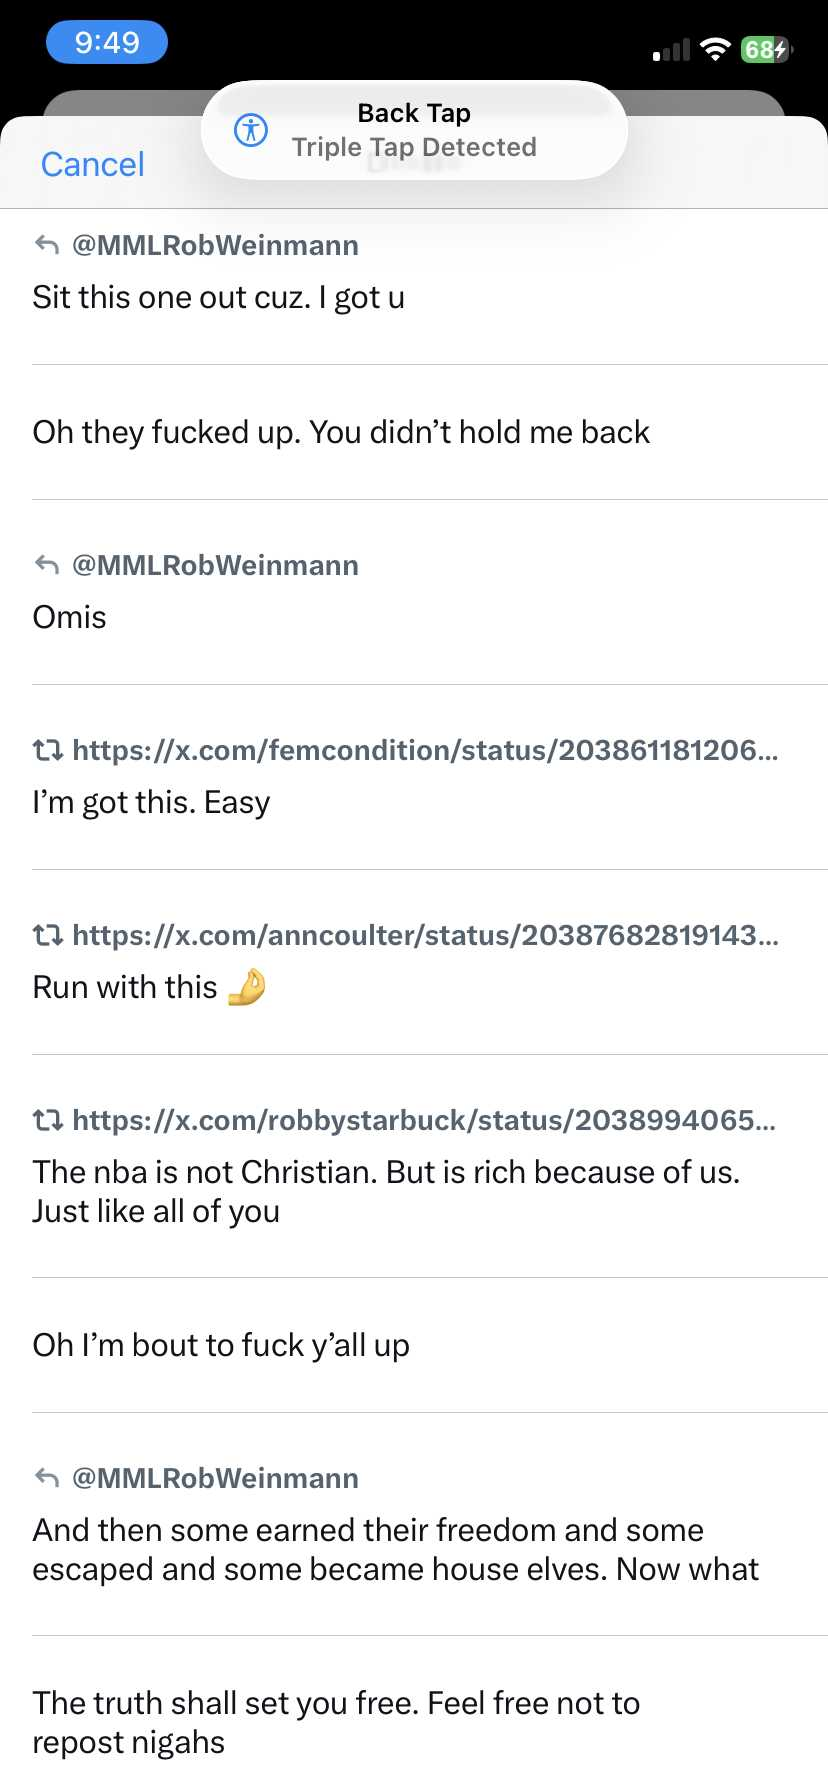Open the anncoulter status link
This screenshot has width=828, height=1792.
(x=424, y=935)
